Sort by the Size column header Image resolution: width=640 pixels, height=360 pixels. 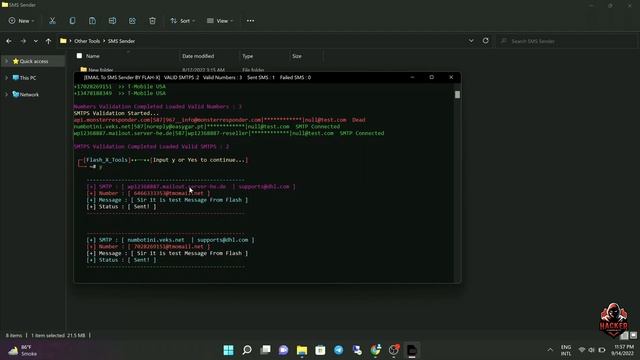point(297,56)
